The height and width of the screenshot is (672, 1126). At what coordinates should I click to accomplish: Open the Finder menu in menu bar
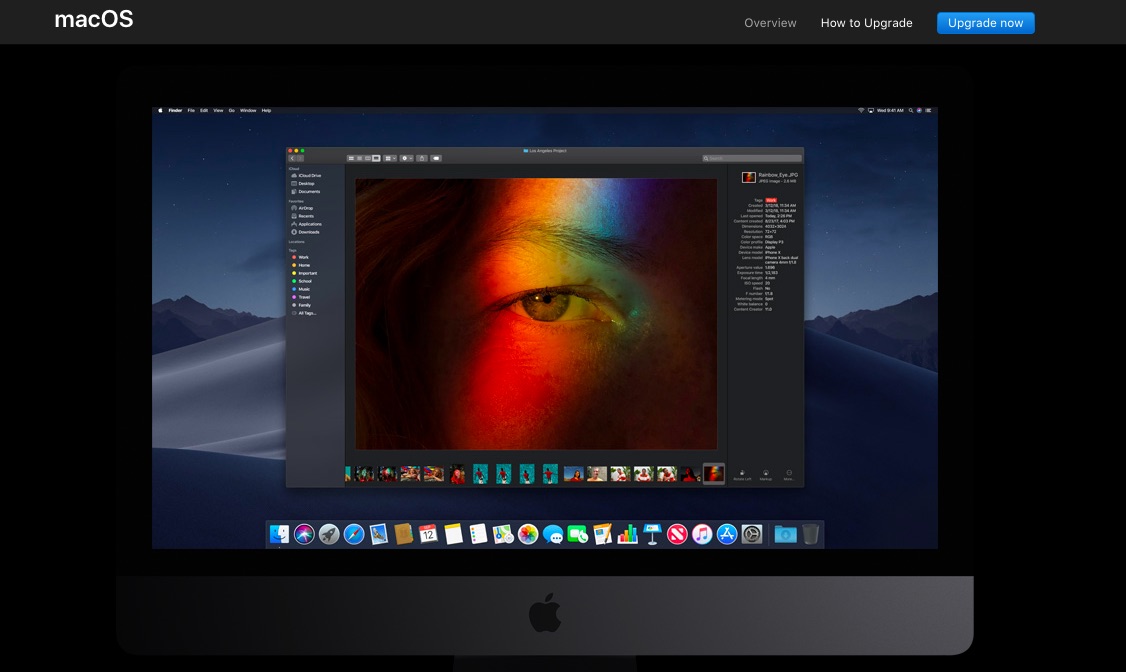pyautogui.click(x=176, y=110)
